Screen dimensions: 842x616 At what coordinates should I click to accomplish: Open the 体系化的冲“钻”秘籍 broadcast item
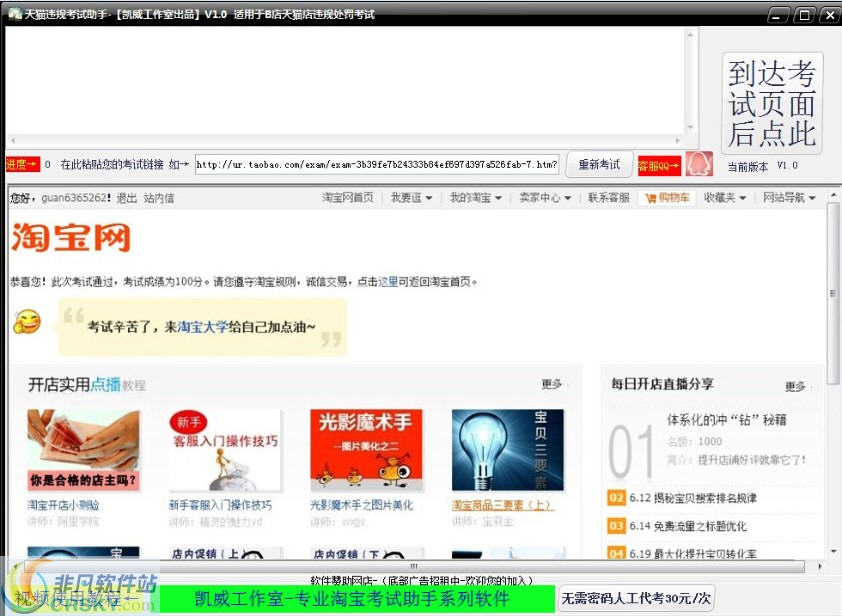tap(727, 419)
